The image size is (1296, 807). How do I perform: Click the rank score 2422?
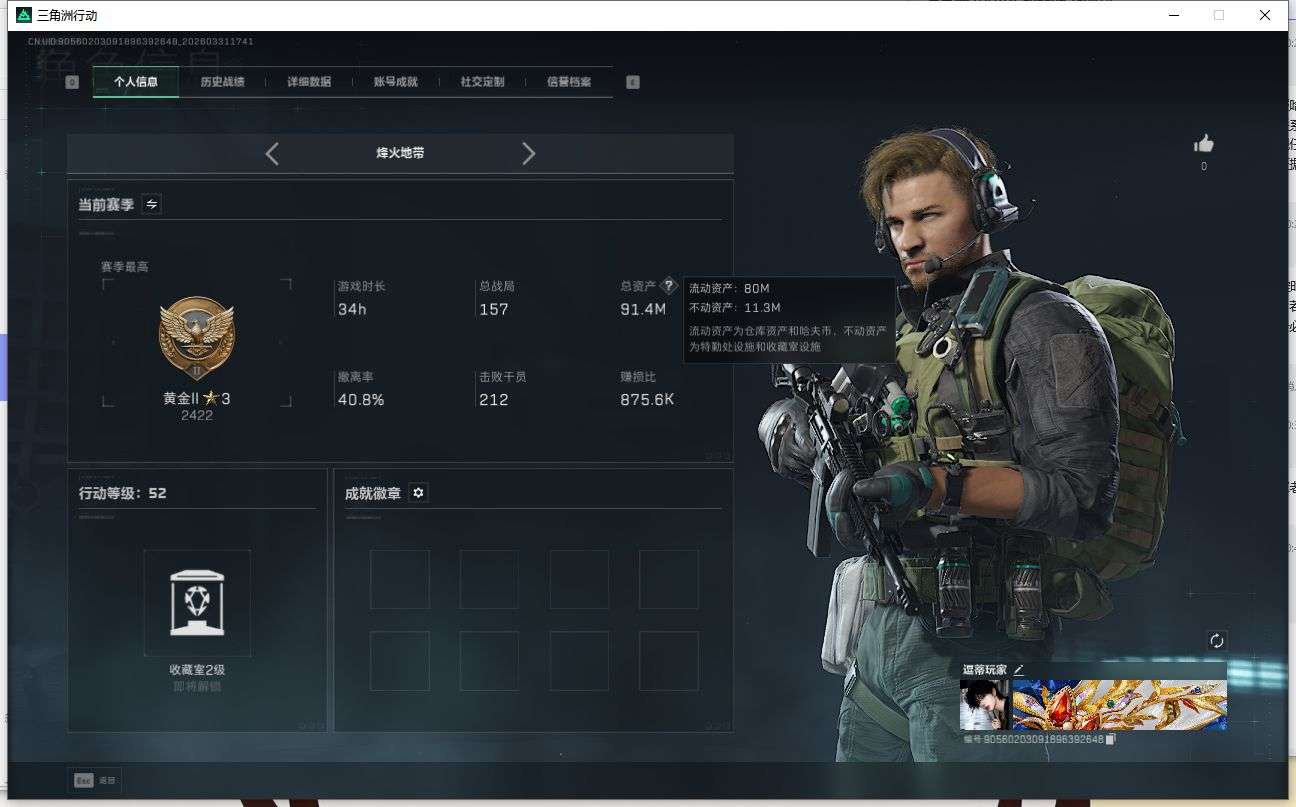(197, 415)
